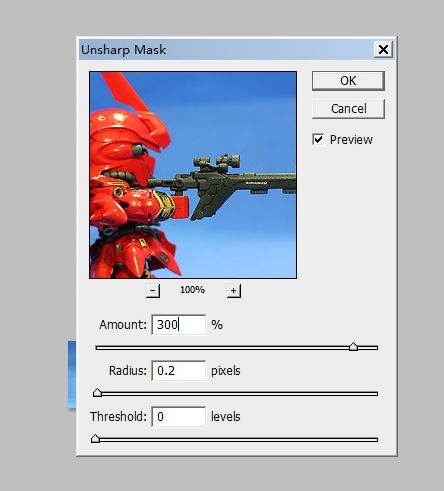
Task: Click the Radius slider handle
Action: click(97, 393)
